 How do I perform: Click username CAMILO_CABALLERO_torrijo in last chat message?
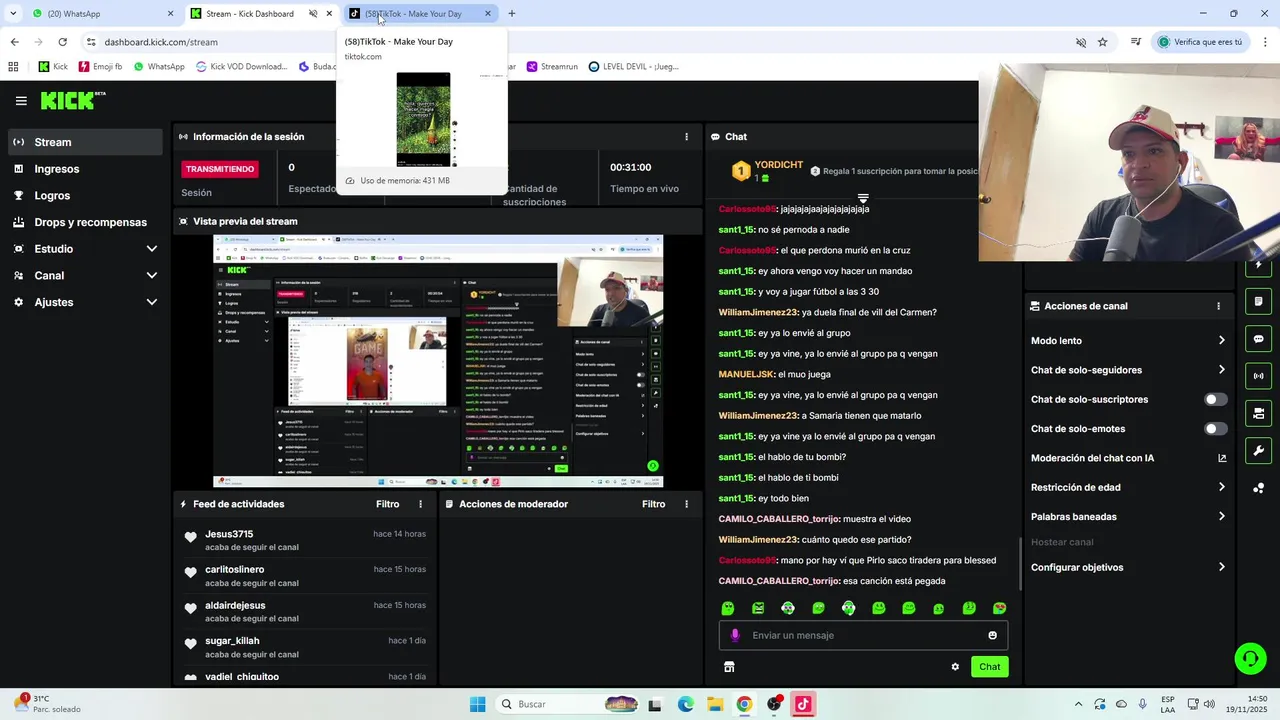pos(778,581)
